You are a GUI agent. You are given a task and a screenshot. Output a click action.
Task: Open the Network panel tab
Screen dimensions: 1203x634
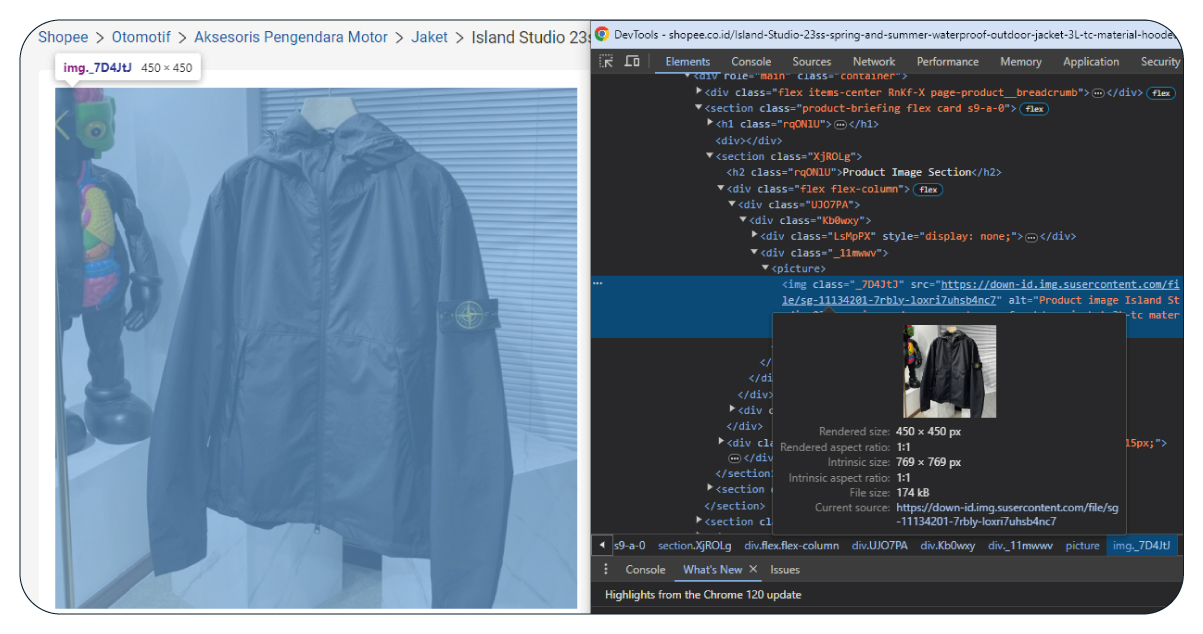(874, 61)
